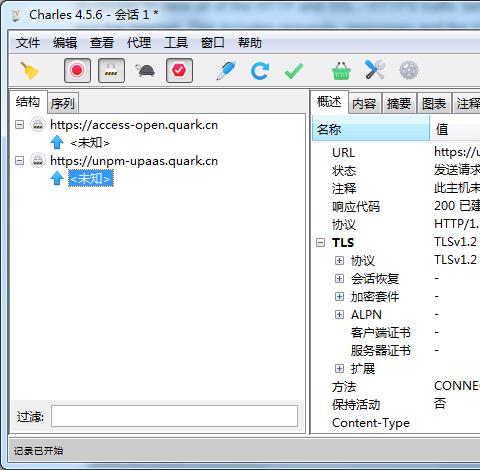Viewport: 480px width, 470px height.
Task: Click upload arrow under unpm-upaas.quark.cn
Action: click(x=57, y=178)
